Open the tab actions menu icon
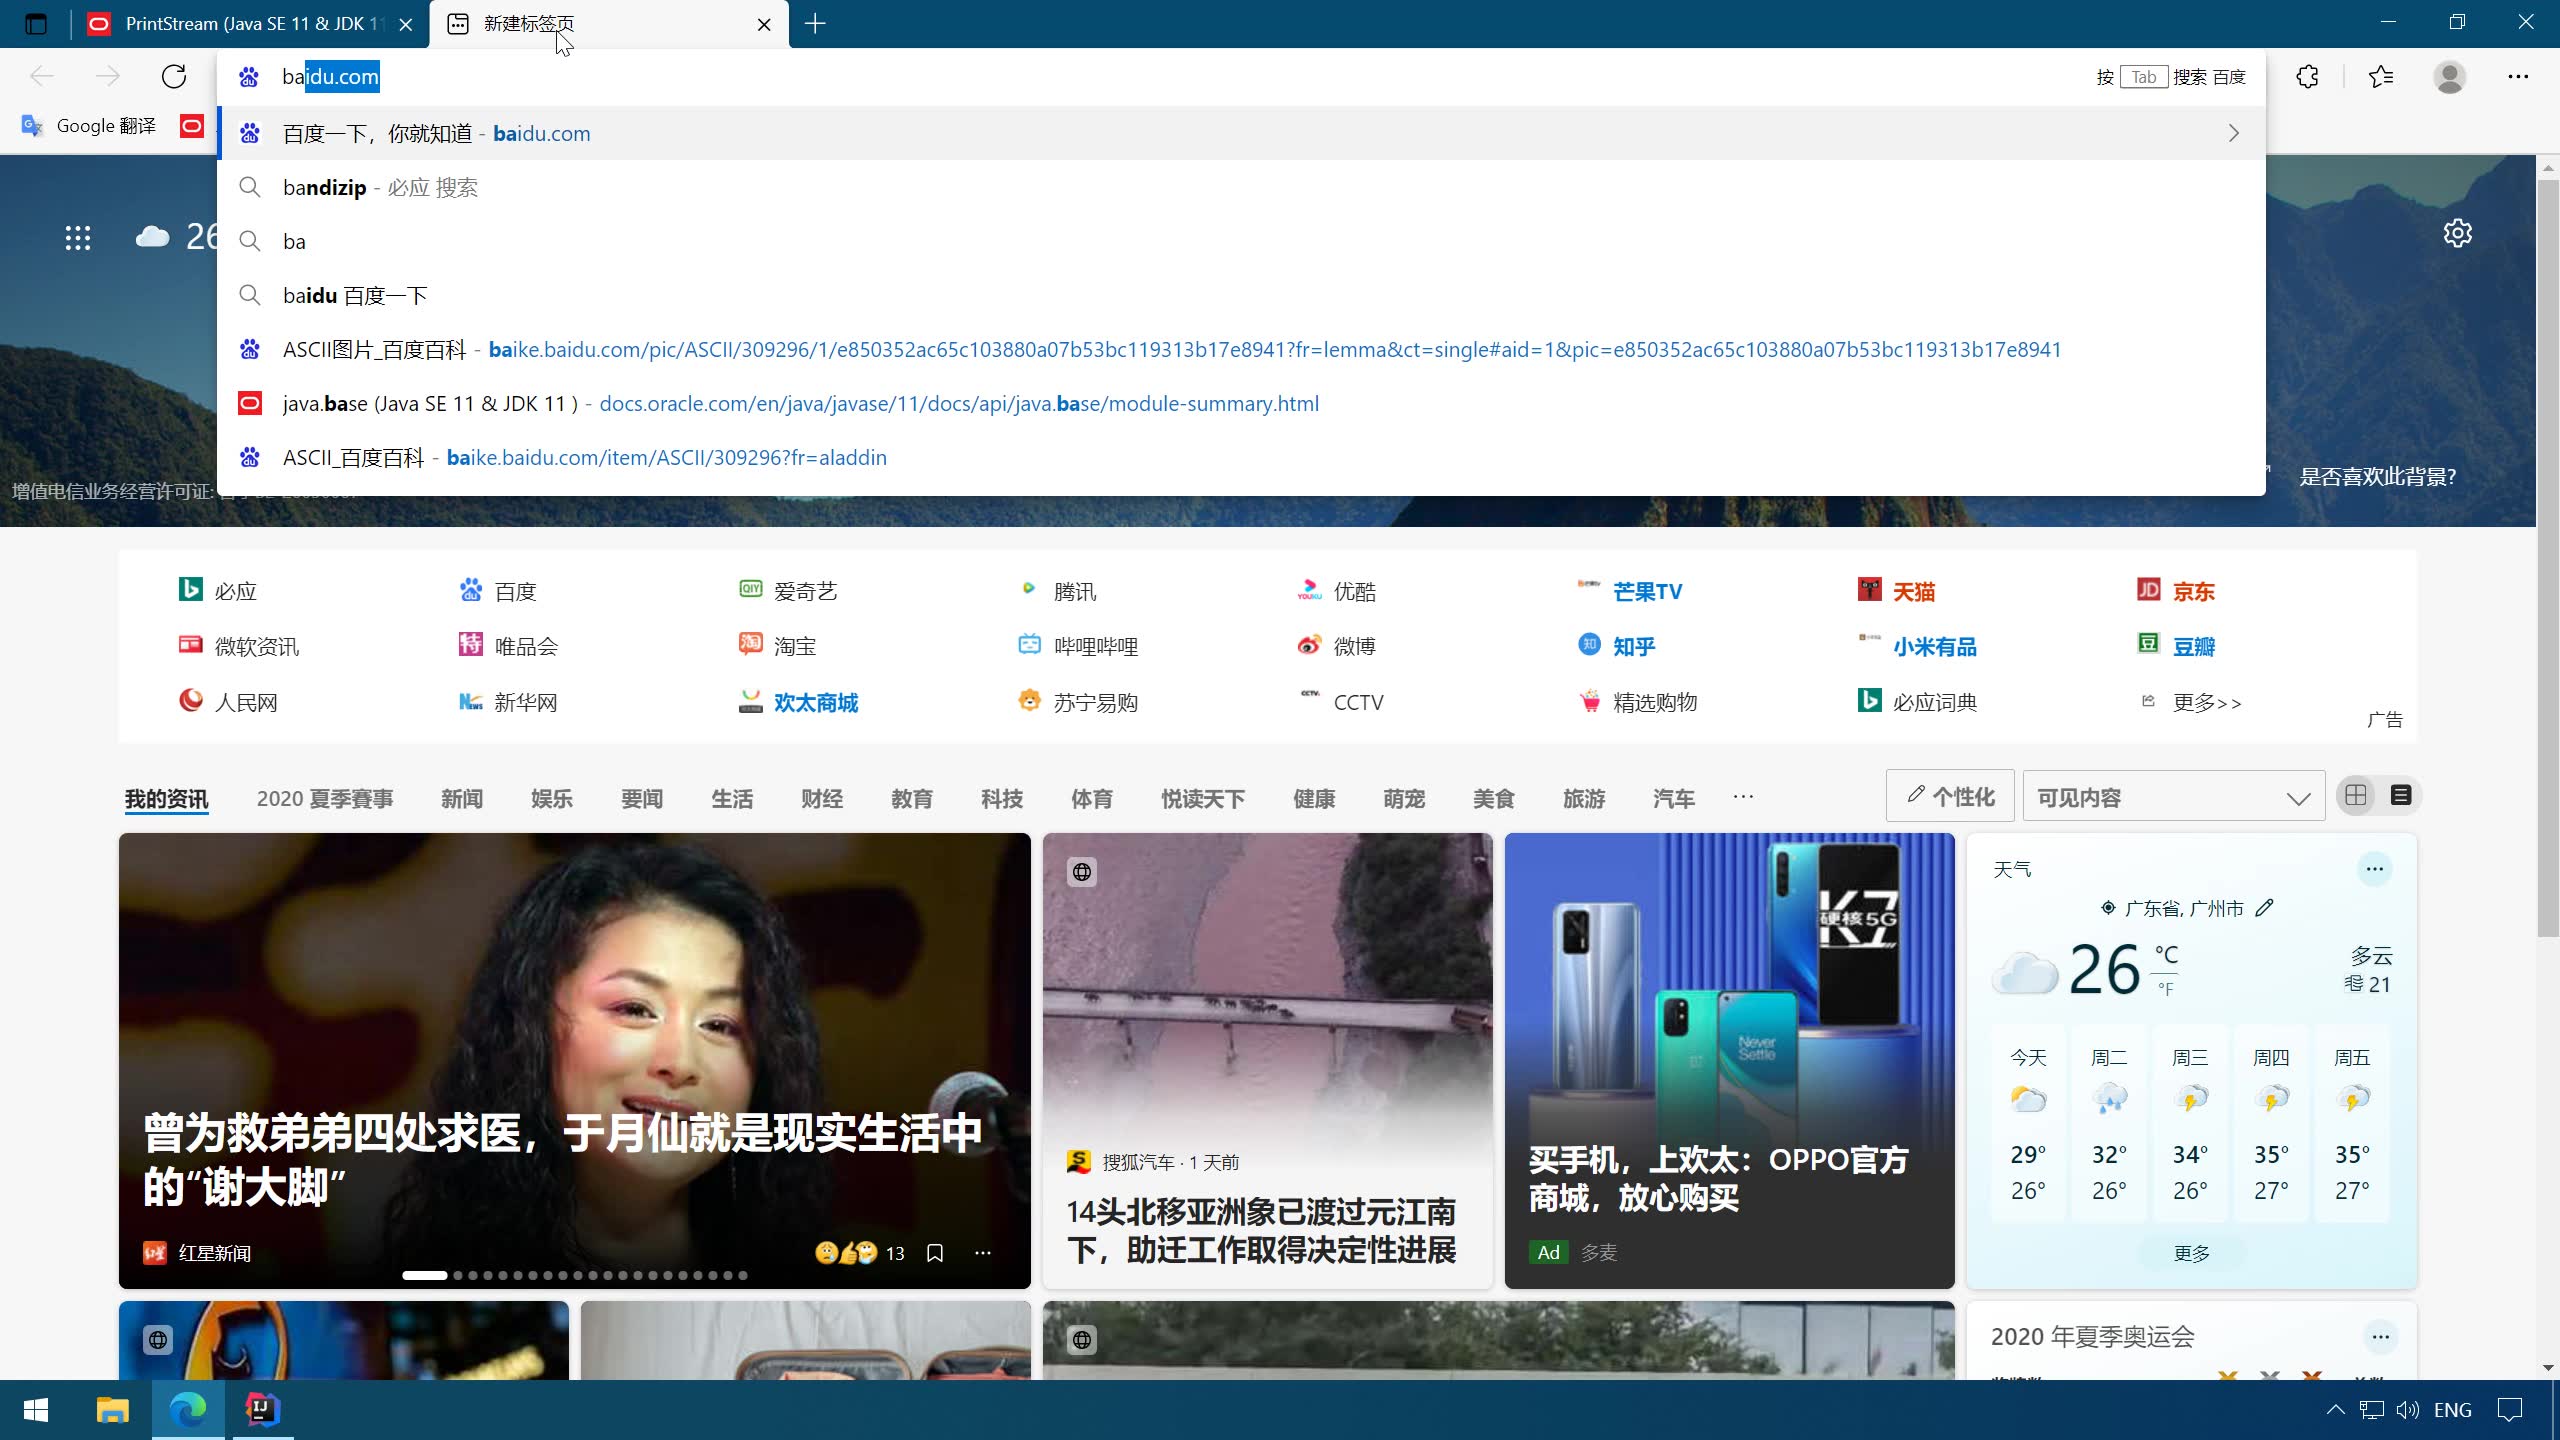The width and height of the screenshot is (2560, 1440). [36, 24]
